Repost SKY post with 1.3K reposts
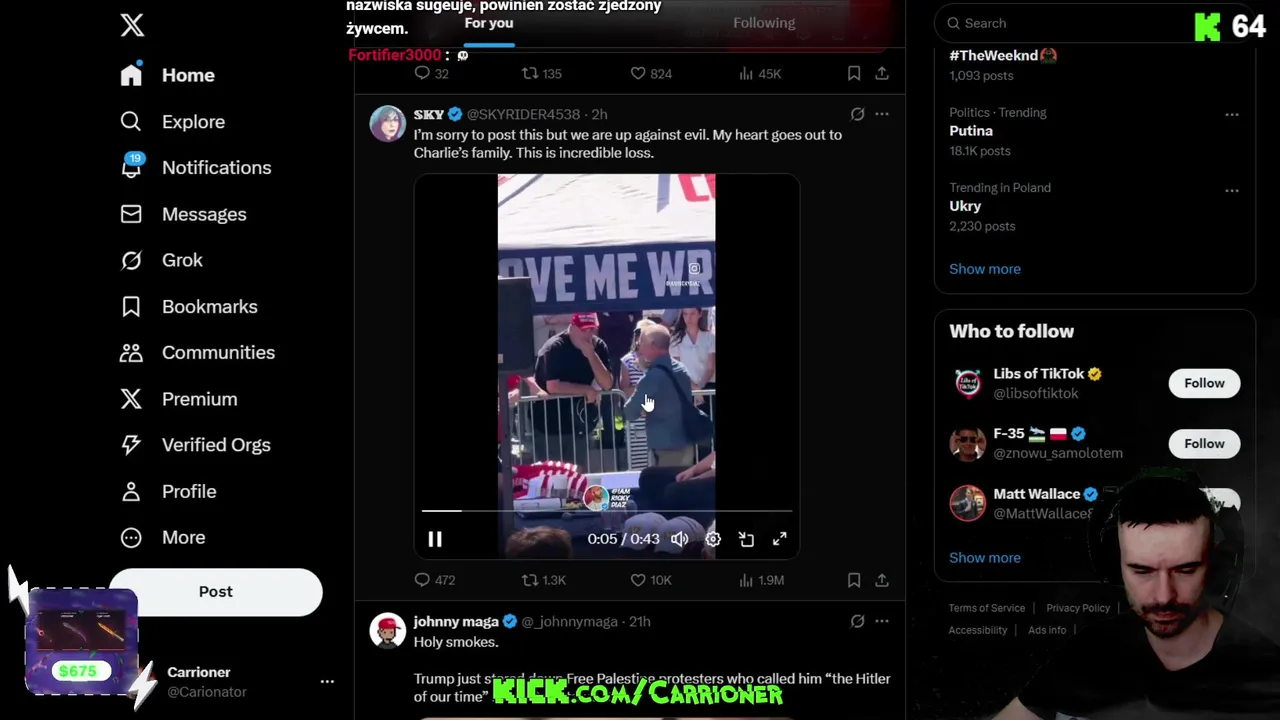Screen dimensions: 1280x720 [x=544, y=580]
